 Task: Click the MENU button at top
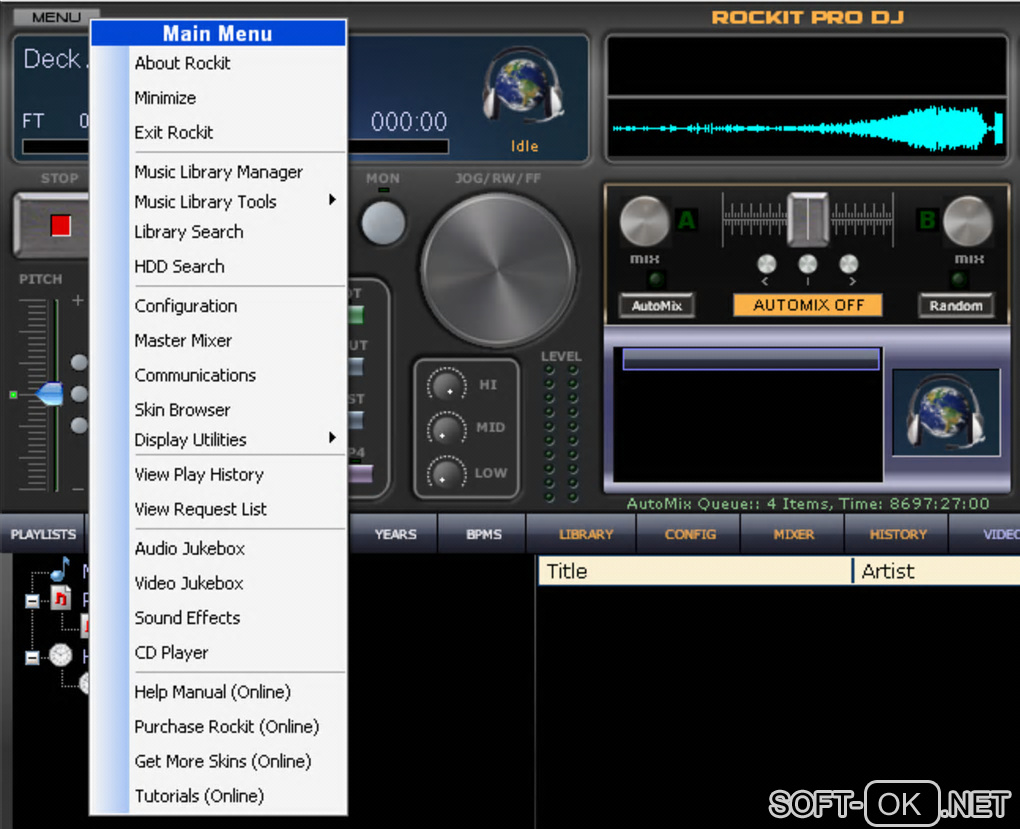pos(56,17)
